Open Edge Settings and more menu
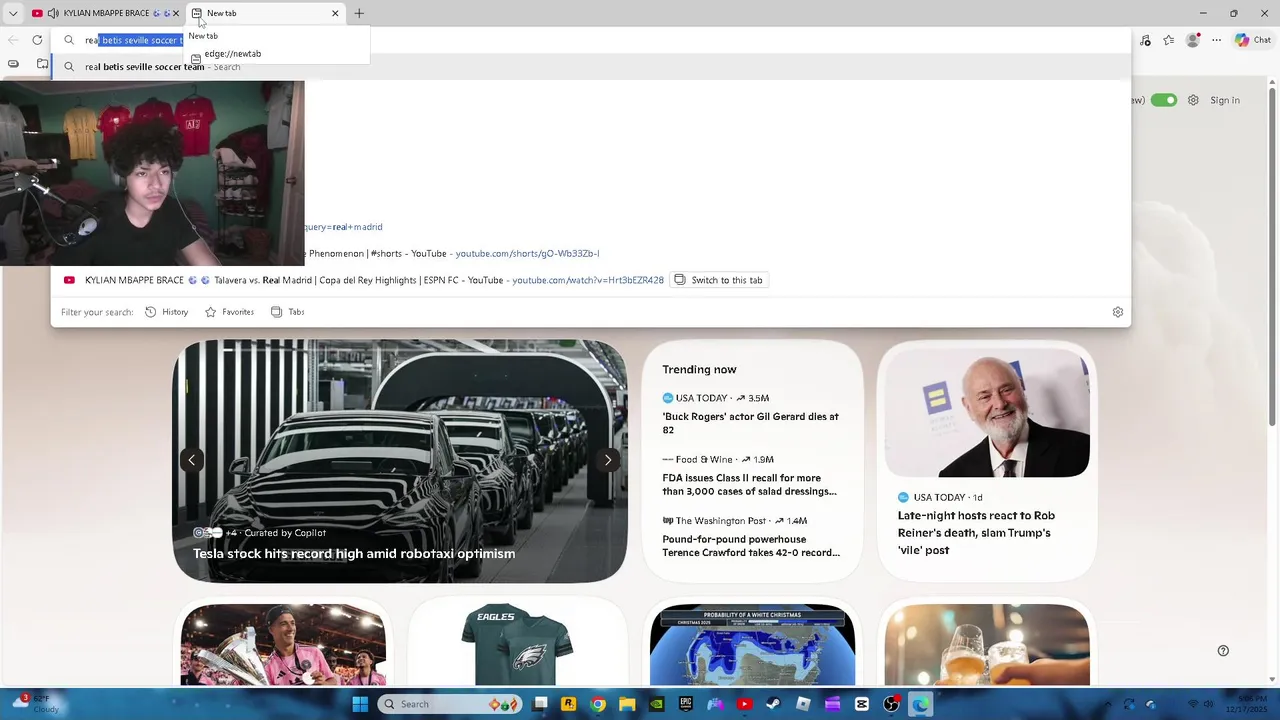 coord(1216,40)
